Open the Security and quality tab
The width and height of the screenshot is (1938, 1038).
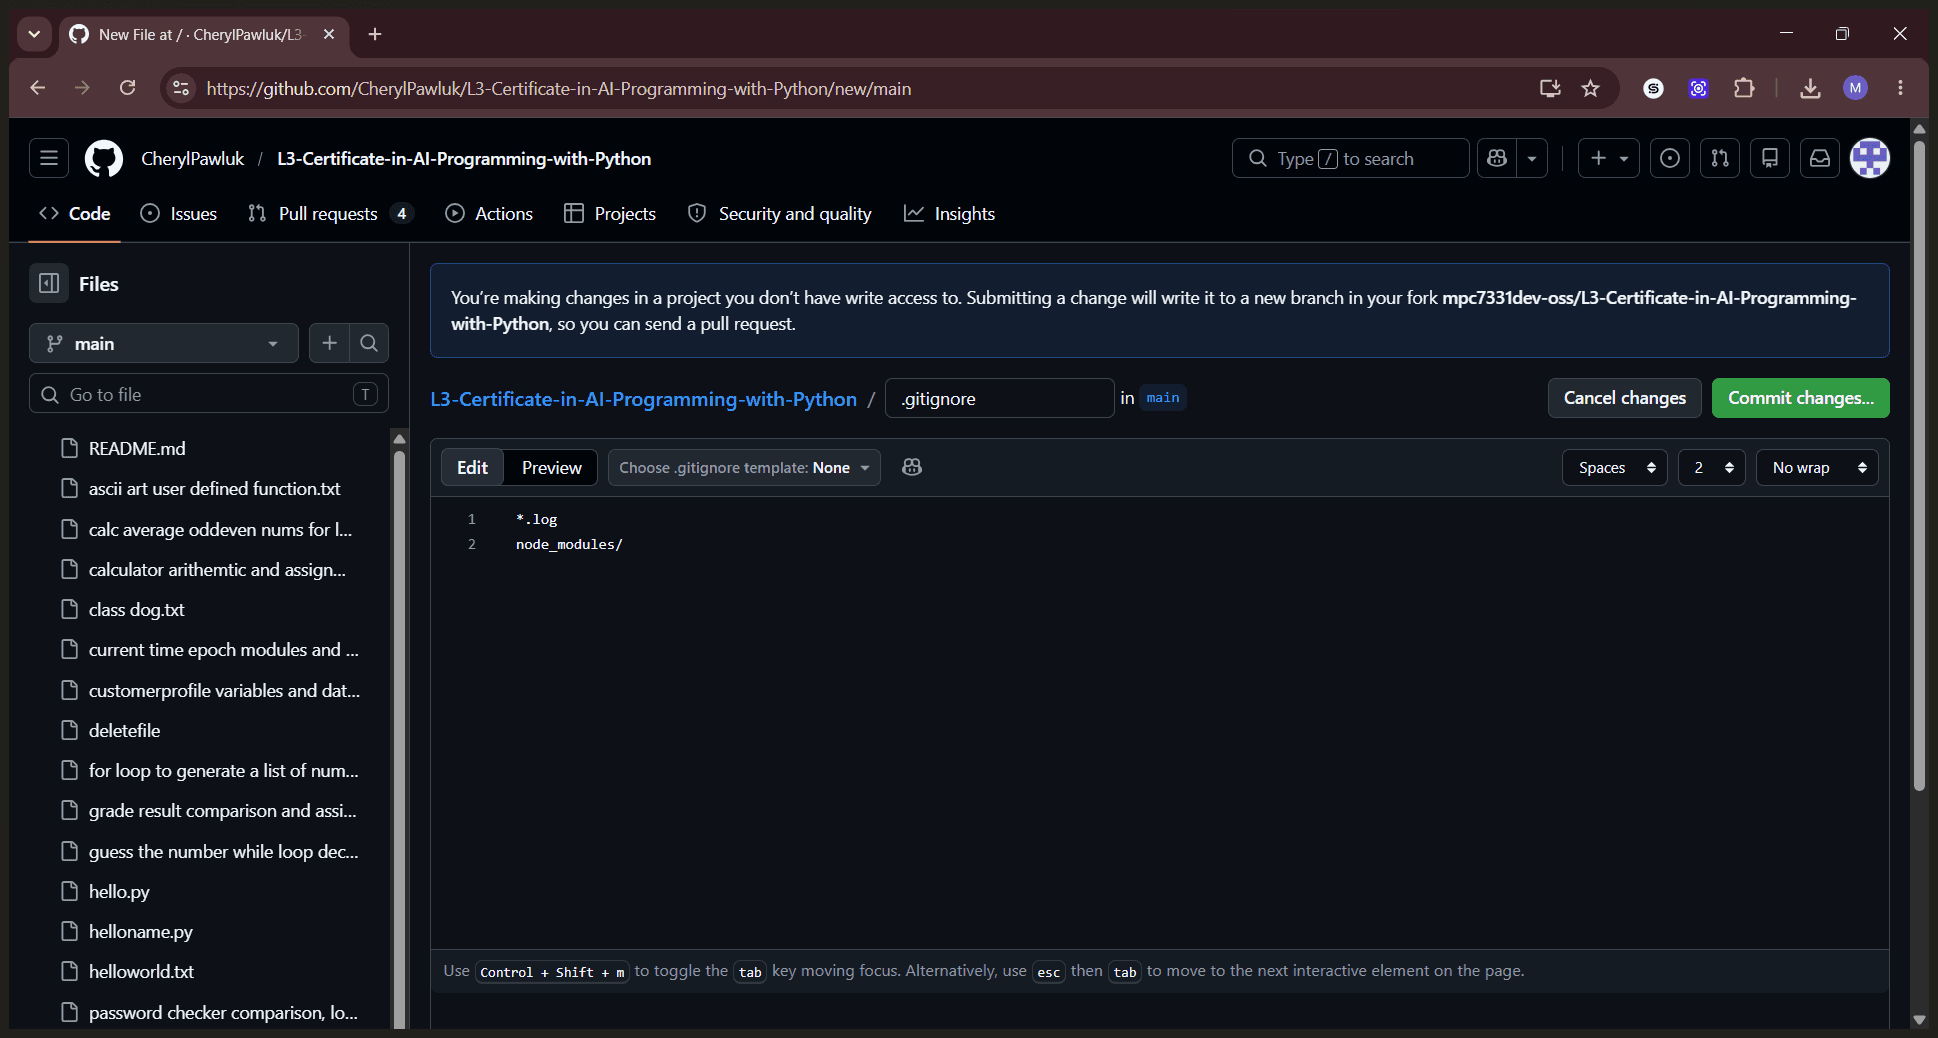coord(780,213)
